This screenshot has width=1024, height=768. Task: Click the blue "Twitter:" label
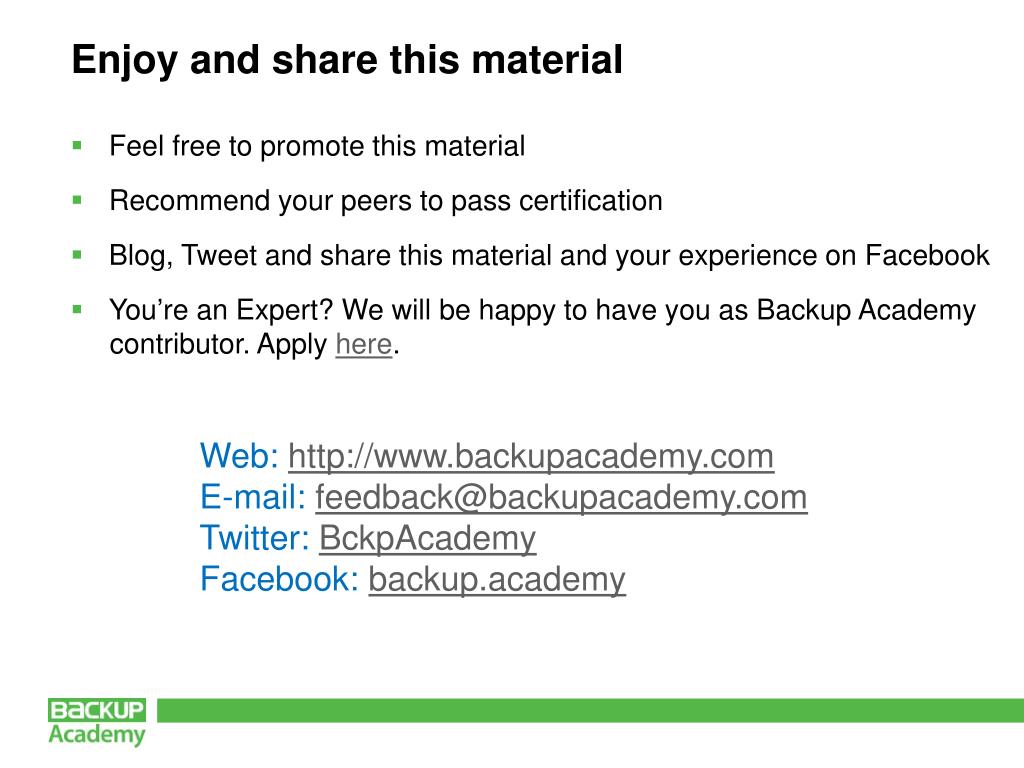click(x=255, y=538)
